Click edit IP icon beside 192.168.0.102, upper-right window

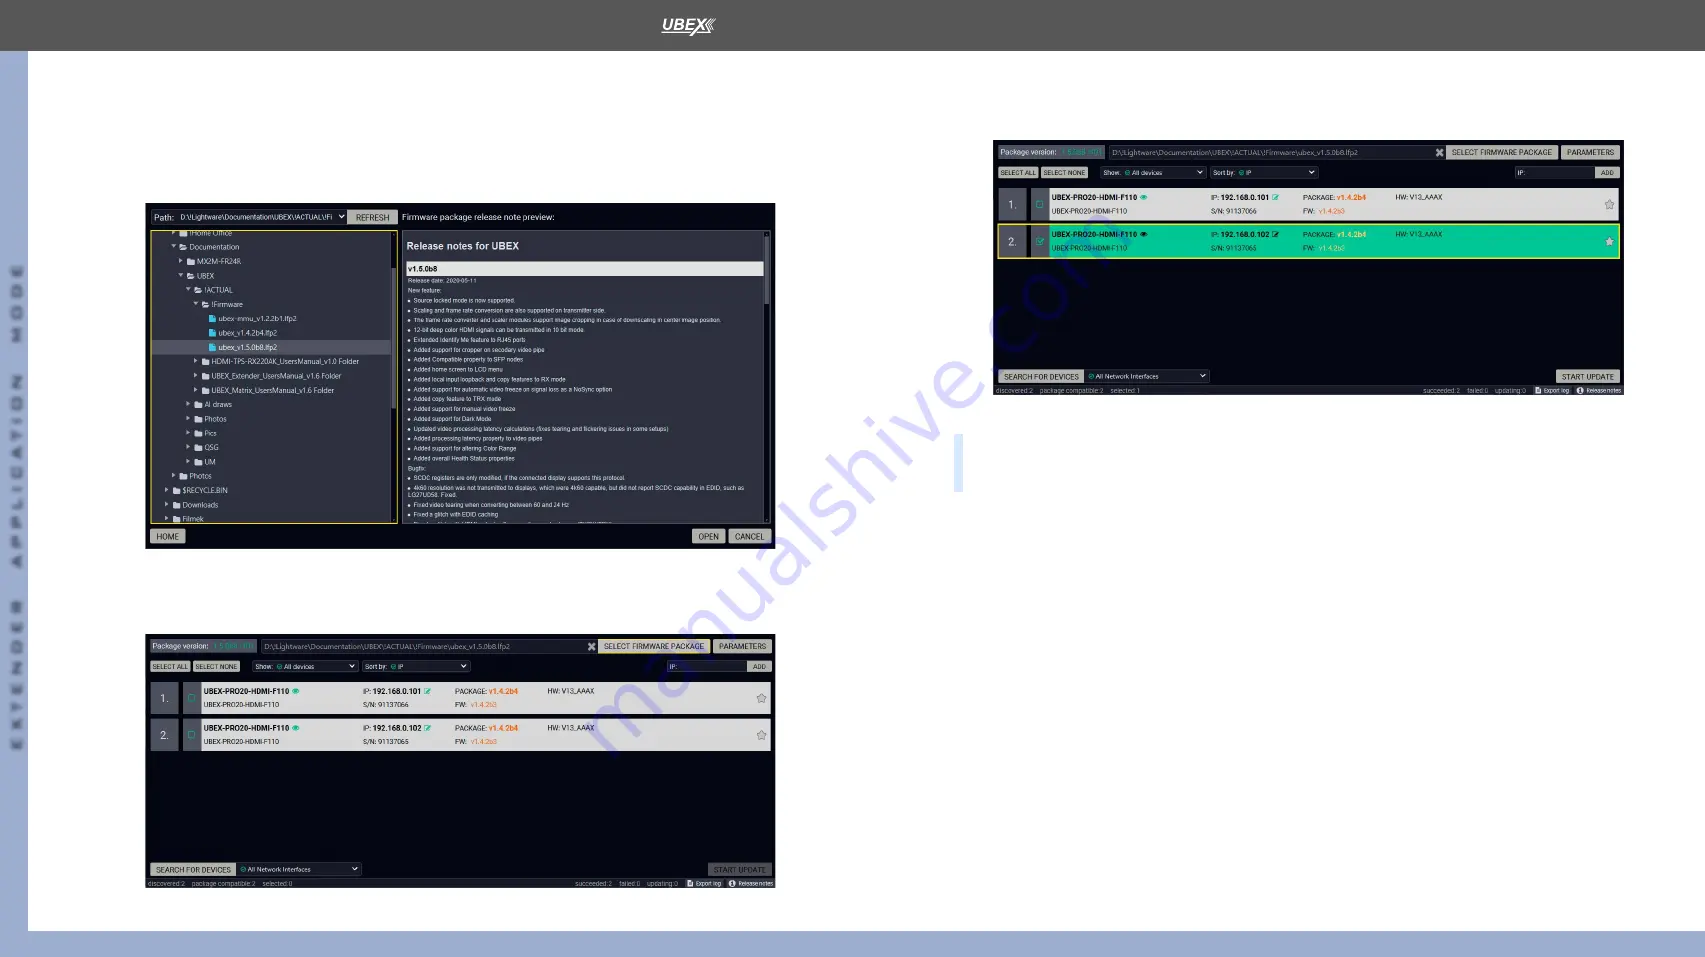point(1275,234)
